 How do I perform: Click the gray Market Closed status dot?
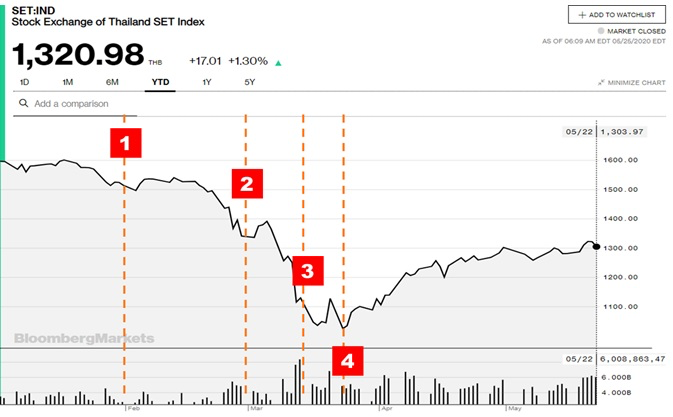pos(601,31)
